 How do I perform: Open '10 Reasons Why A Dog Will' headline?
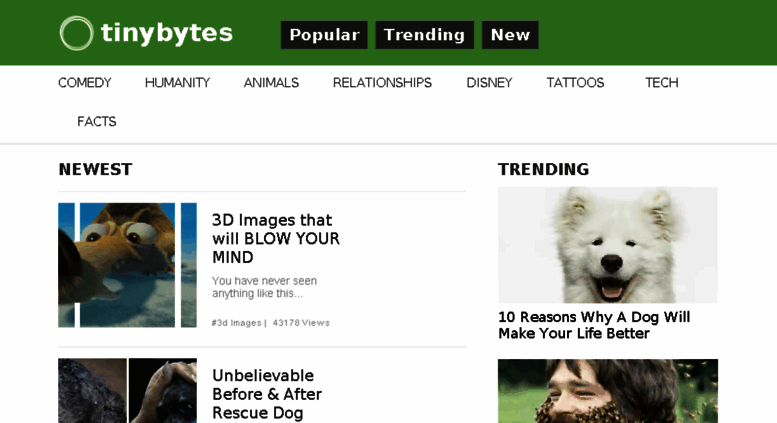pos(594,325)
